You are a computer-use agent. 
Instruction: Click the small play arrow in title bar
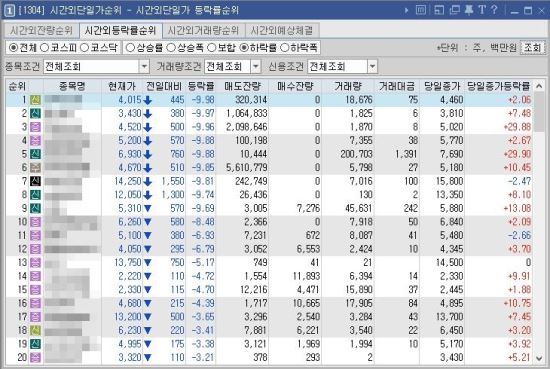click(407, 10)
